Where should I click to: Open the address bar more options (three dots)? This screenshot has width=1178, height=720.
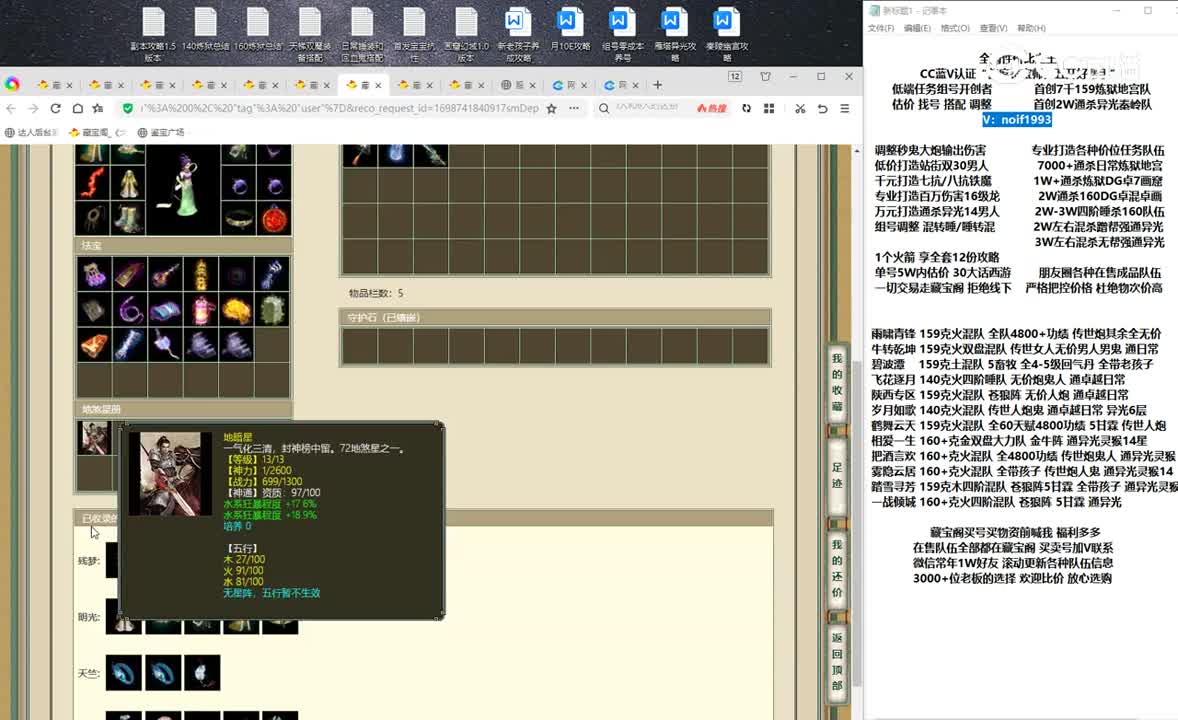(x=574, y=108)
